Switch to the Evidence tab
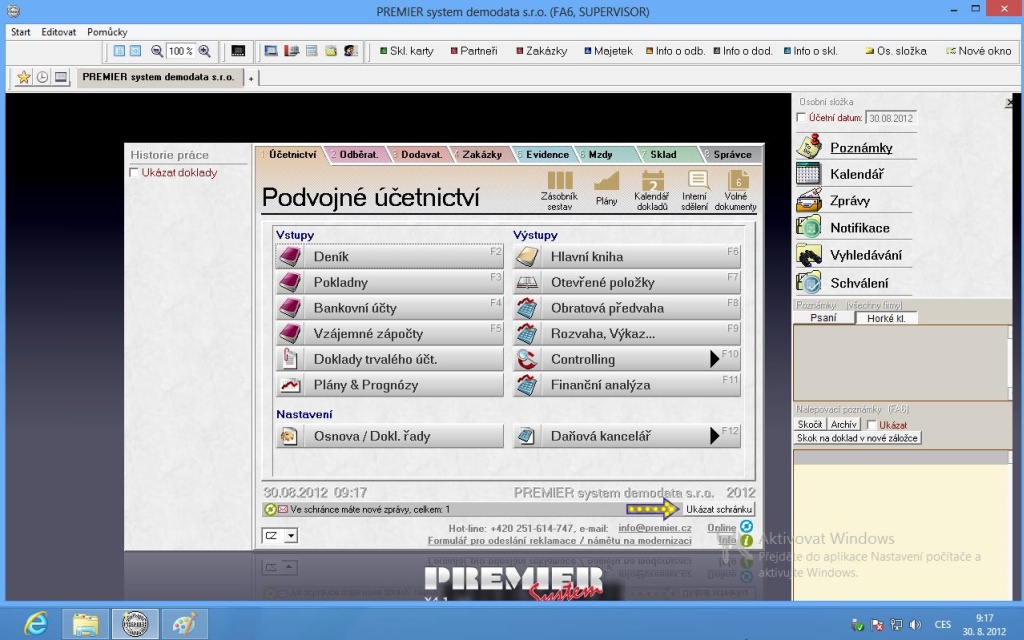Image resolution: width=1024 pixels, height=640 pixels. 546,155
